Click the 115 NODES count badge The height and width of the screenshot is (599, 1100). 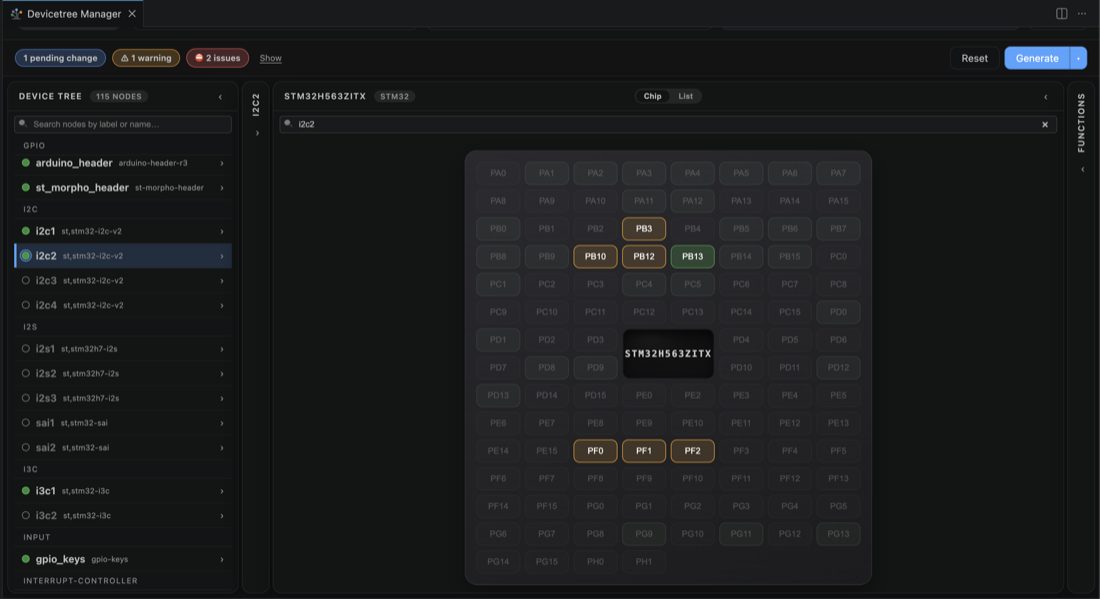(x=119, y=97)
